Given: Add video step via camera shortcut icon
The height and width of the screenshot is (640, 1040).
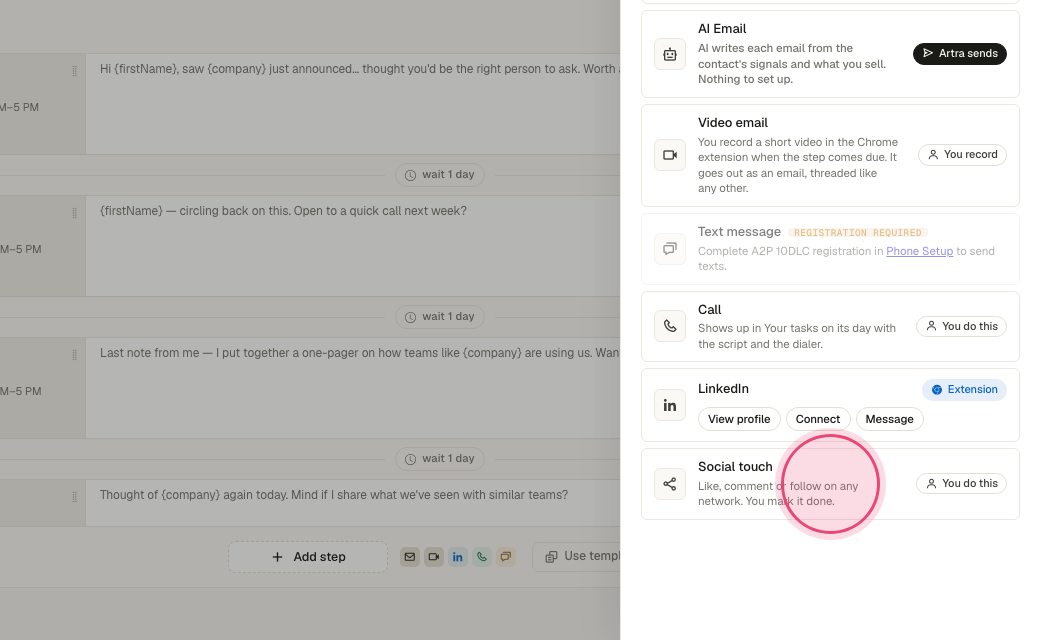Looking at the screenshot, I should pyautogui.click(x=434, y=556).
